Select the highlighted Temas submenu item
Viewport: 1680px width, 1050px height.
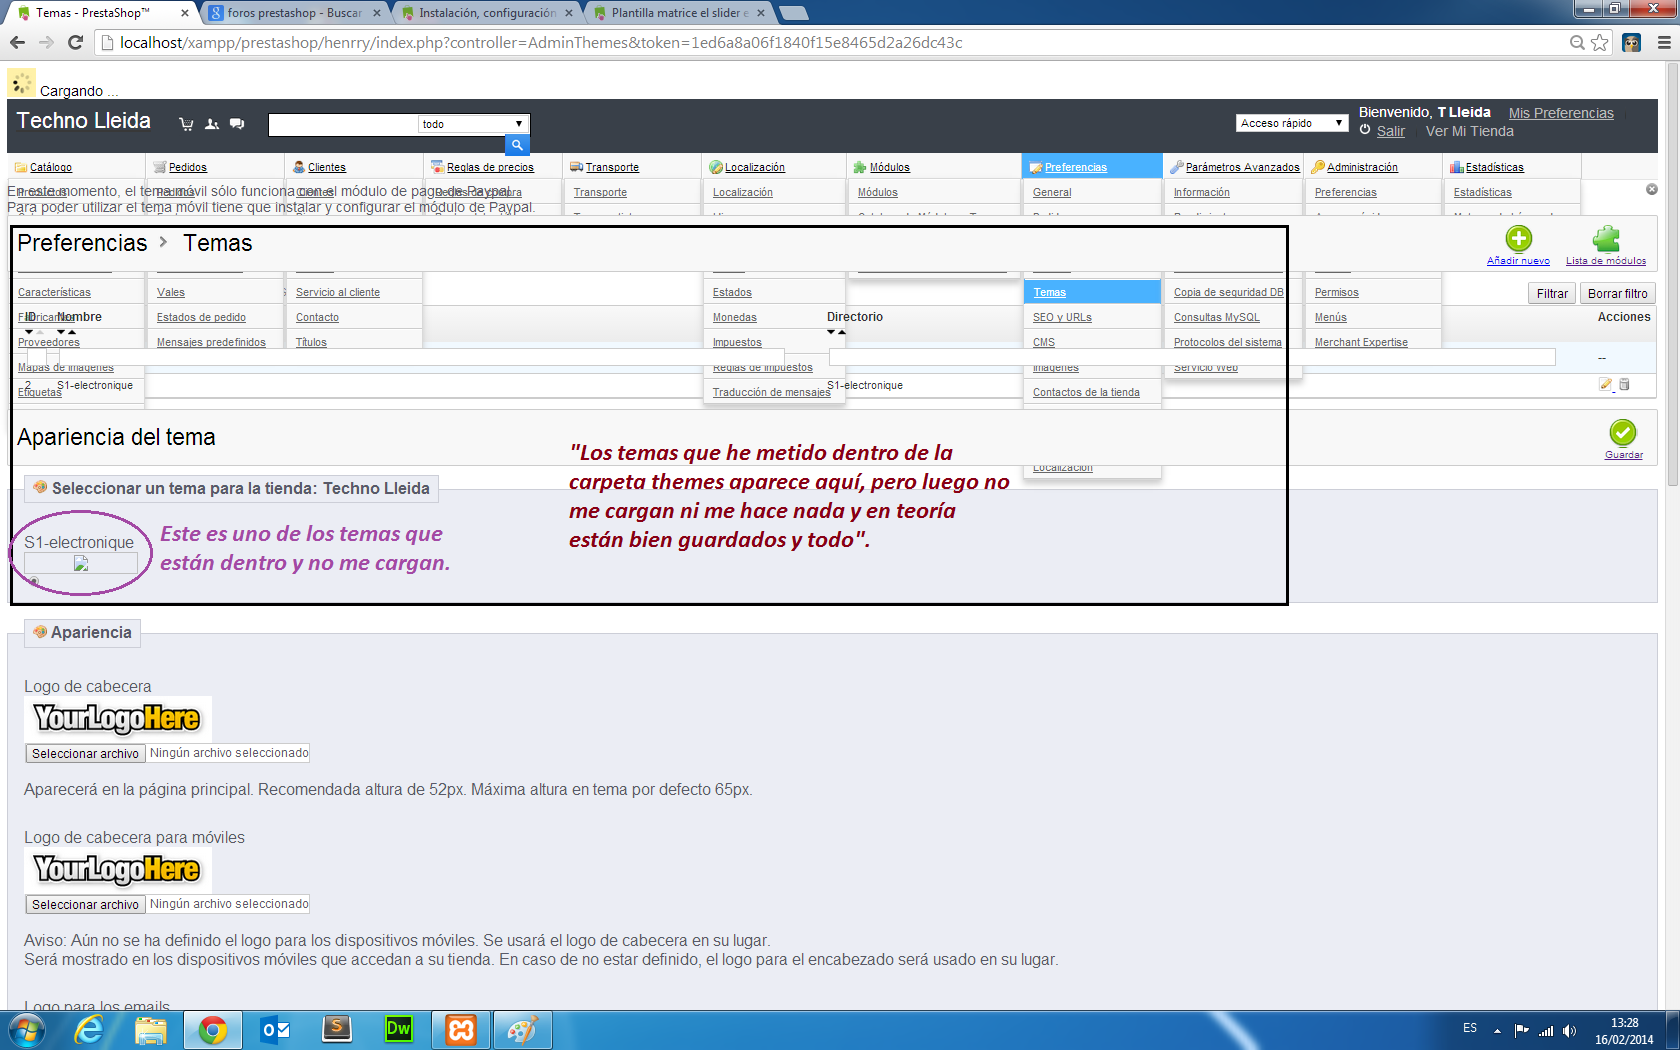pos(1092,292)
